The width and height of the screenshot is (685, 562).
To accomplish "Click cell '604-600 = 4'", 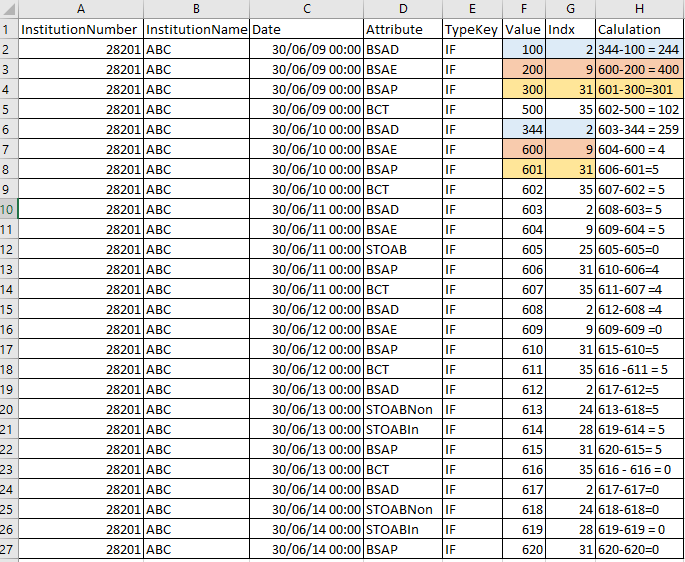I will tap(640, 149).
